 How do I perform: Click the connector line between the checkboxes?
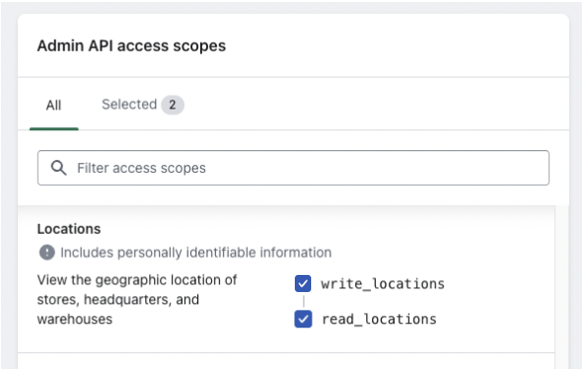[304, 301]
